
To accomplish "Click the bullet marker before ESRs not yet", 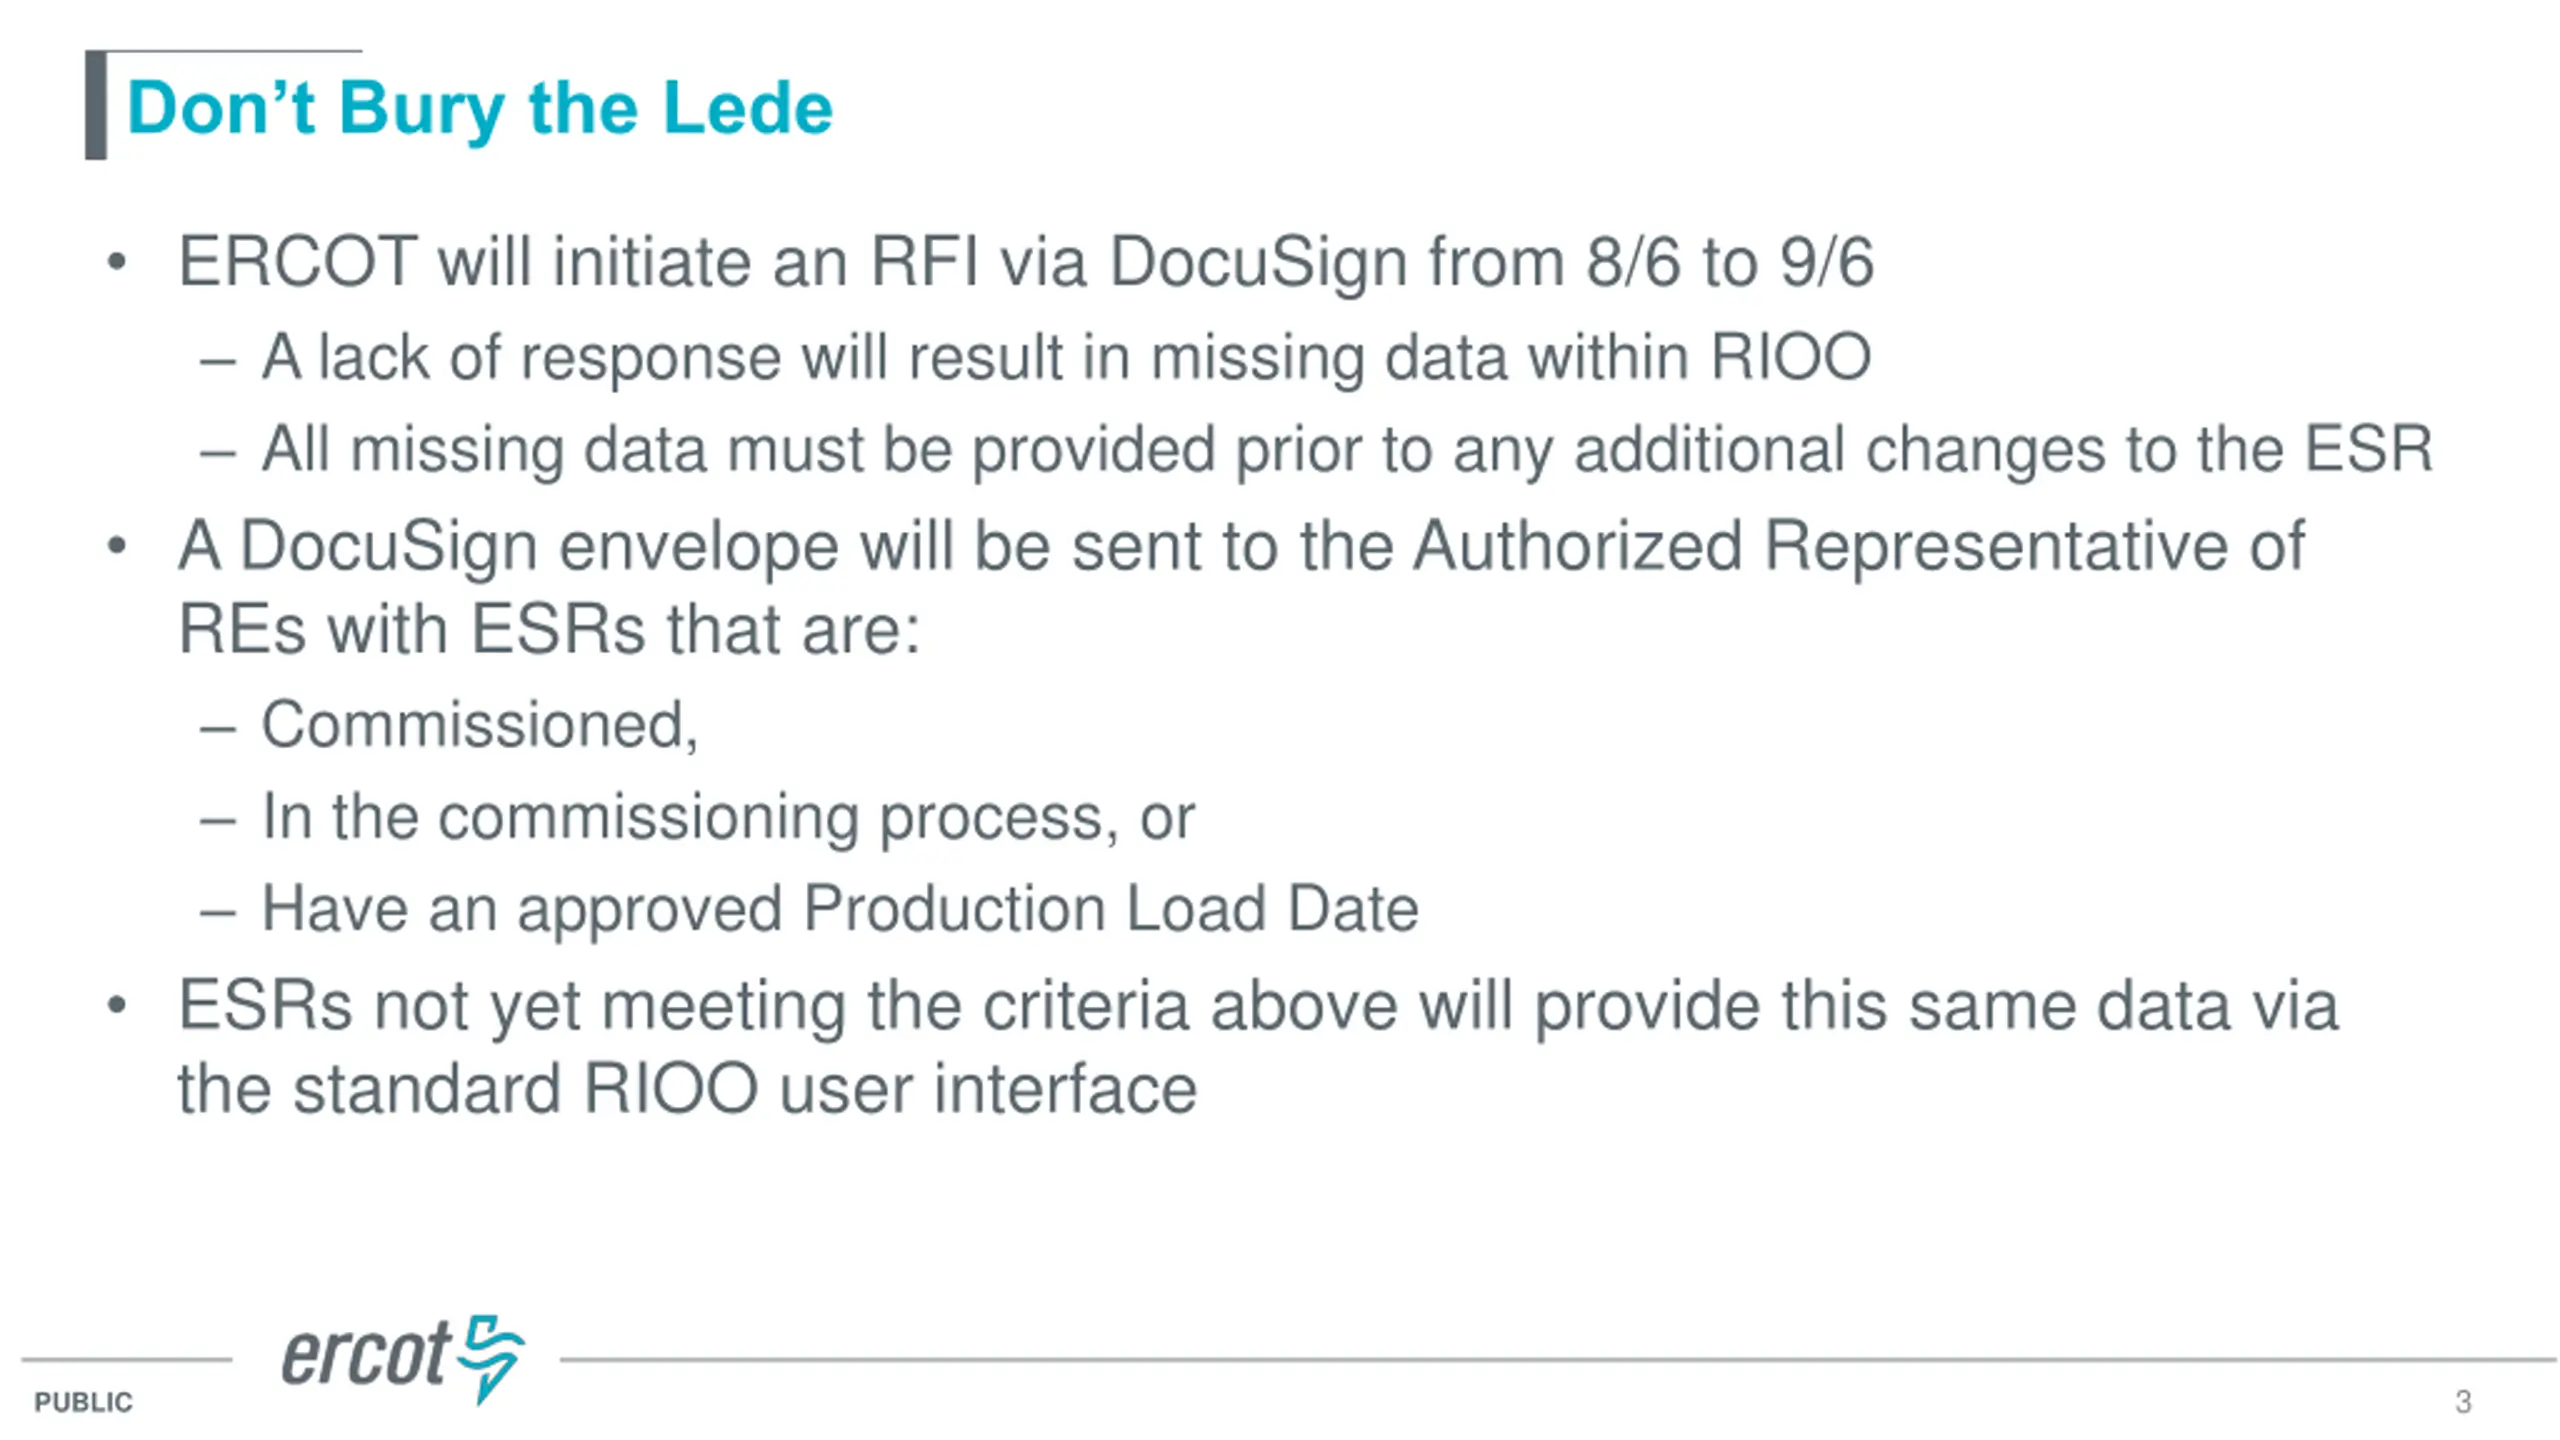I will pos(117,1006).
